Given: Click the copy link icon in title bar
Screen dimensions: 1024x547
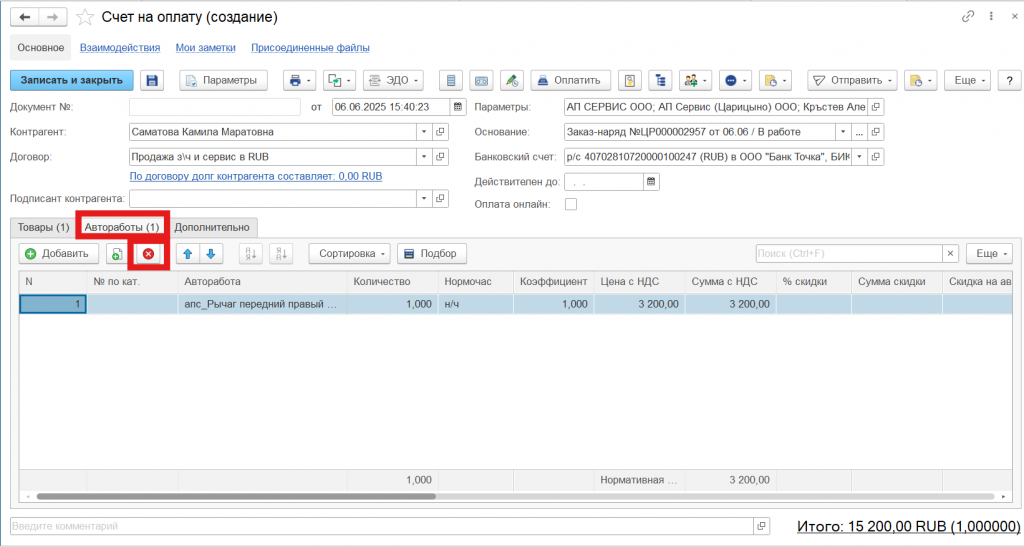Looking at the screenshot, I should tap(967, 17).
